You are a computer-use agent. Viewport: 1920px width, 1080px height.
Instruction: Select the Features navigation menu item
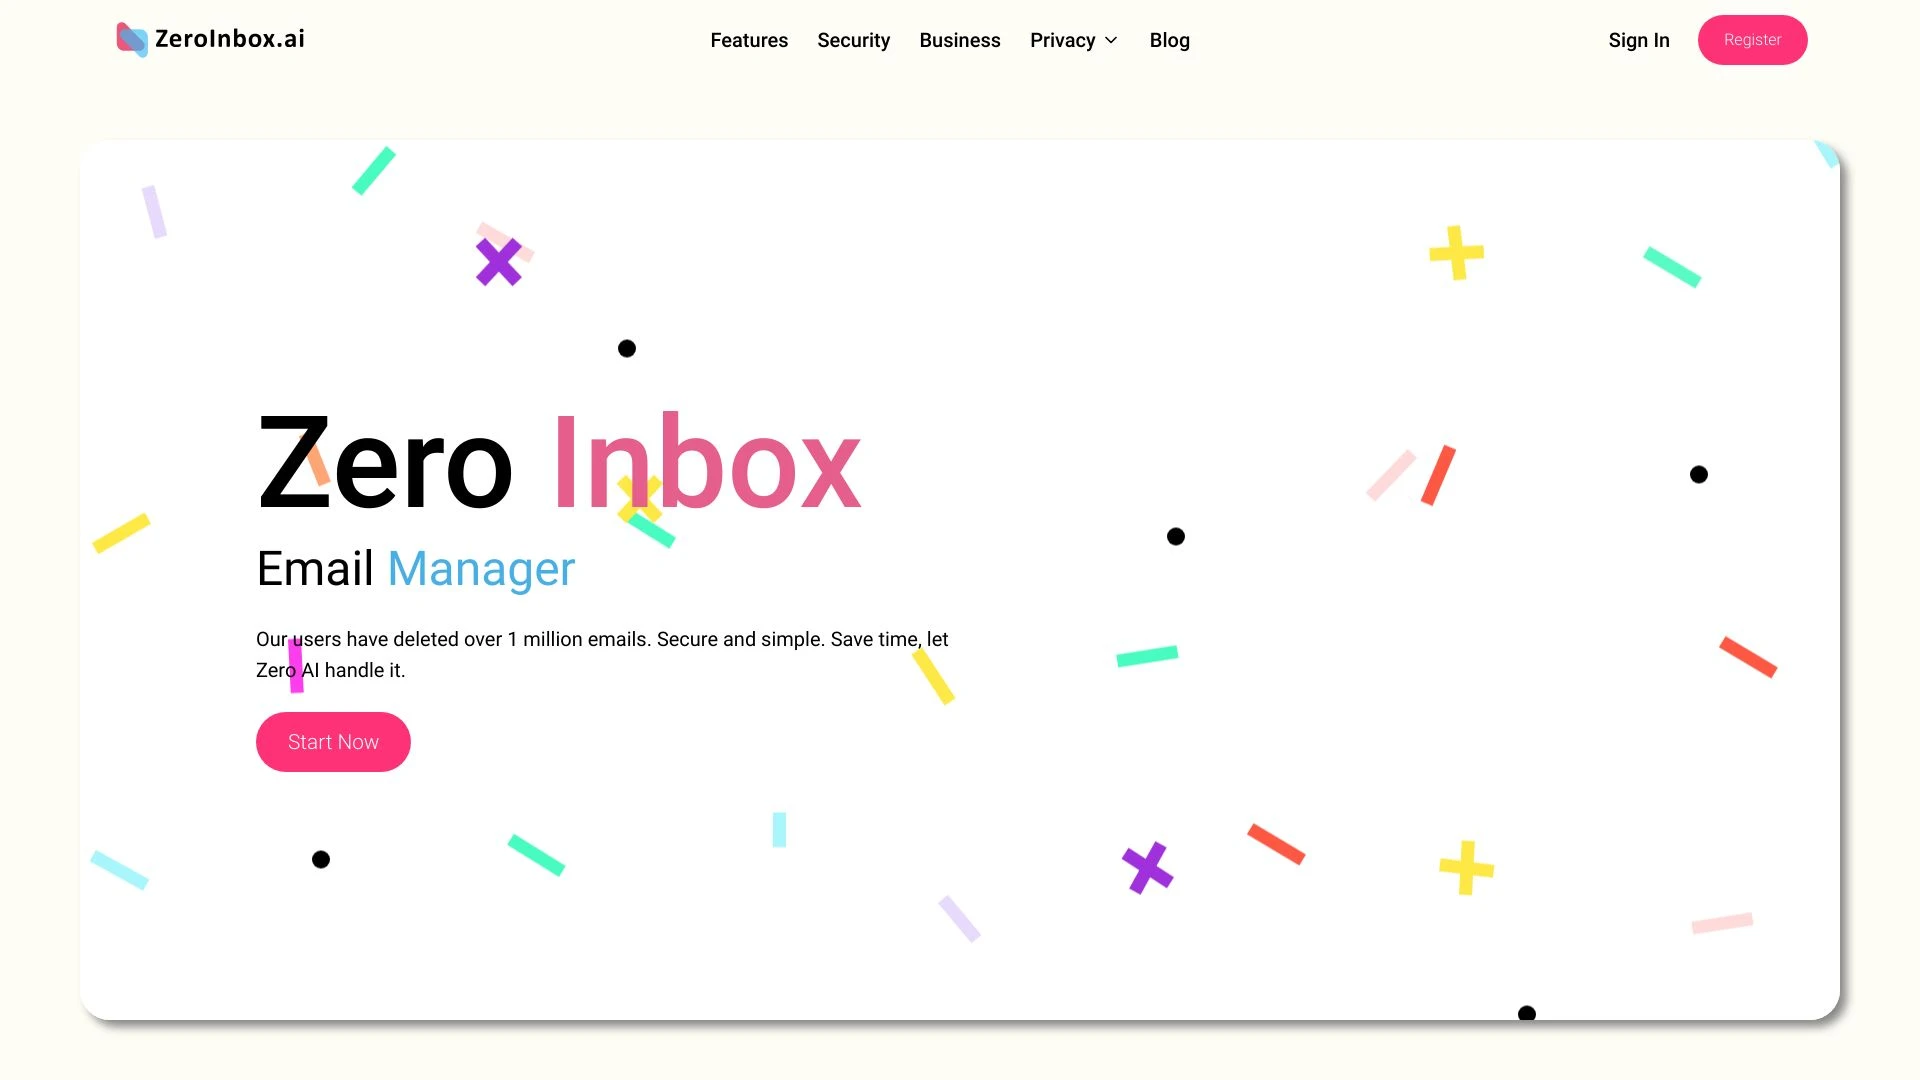(749, 40)
